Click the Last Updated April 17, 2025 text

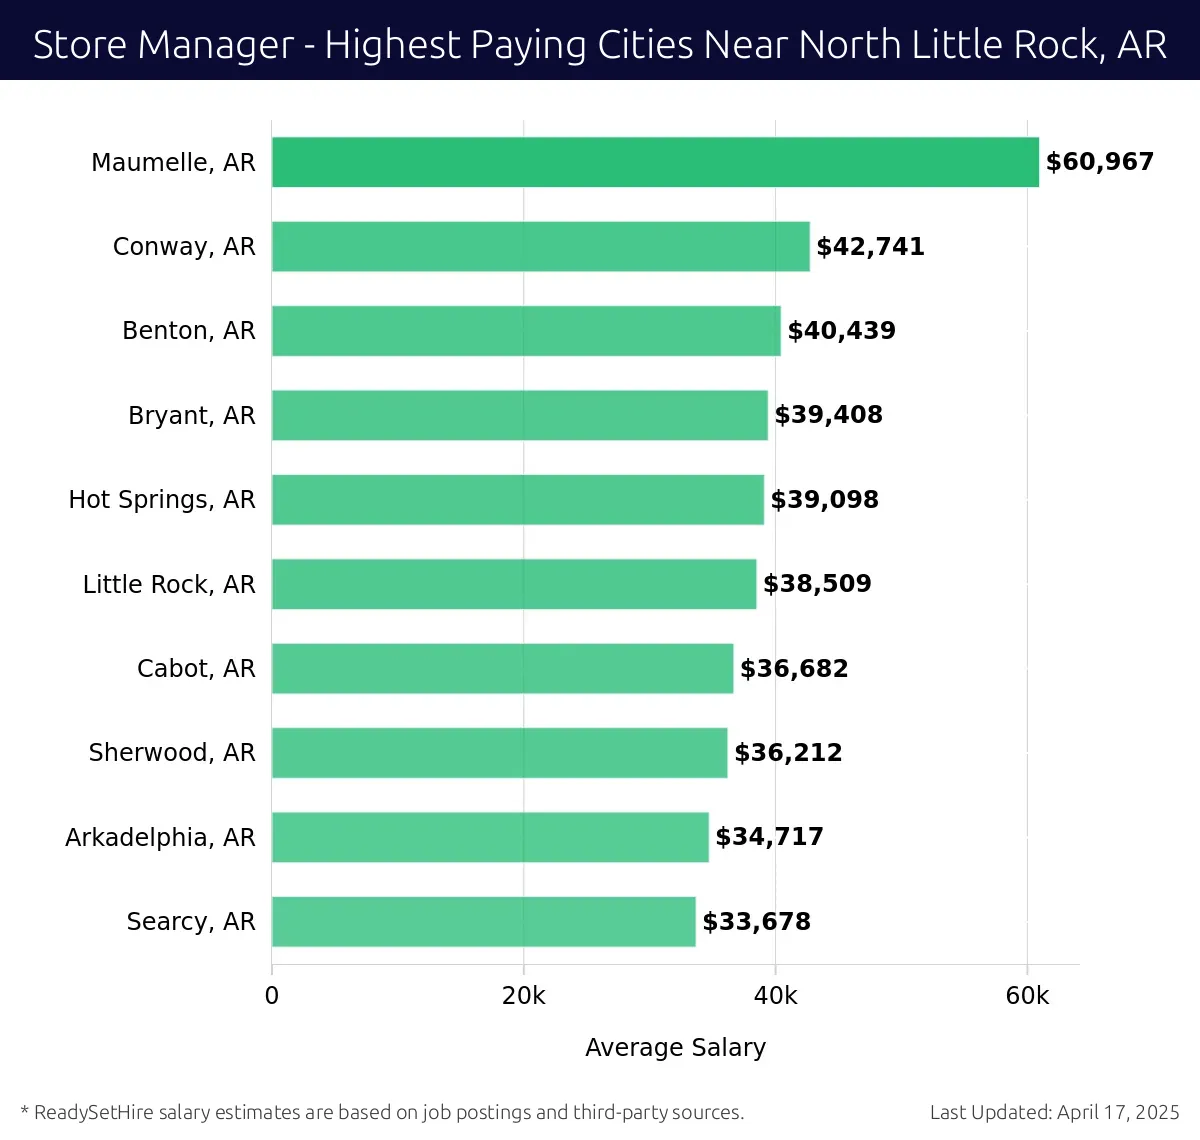click(1055, 1112)
